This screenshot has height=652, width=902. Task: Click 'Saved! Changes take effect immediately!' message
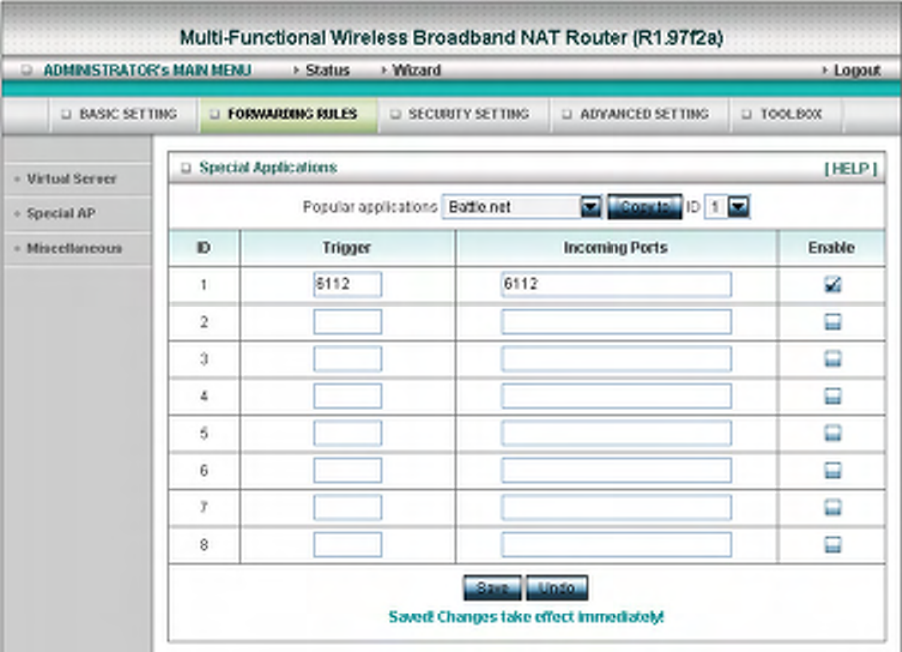526,617
